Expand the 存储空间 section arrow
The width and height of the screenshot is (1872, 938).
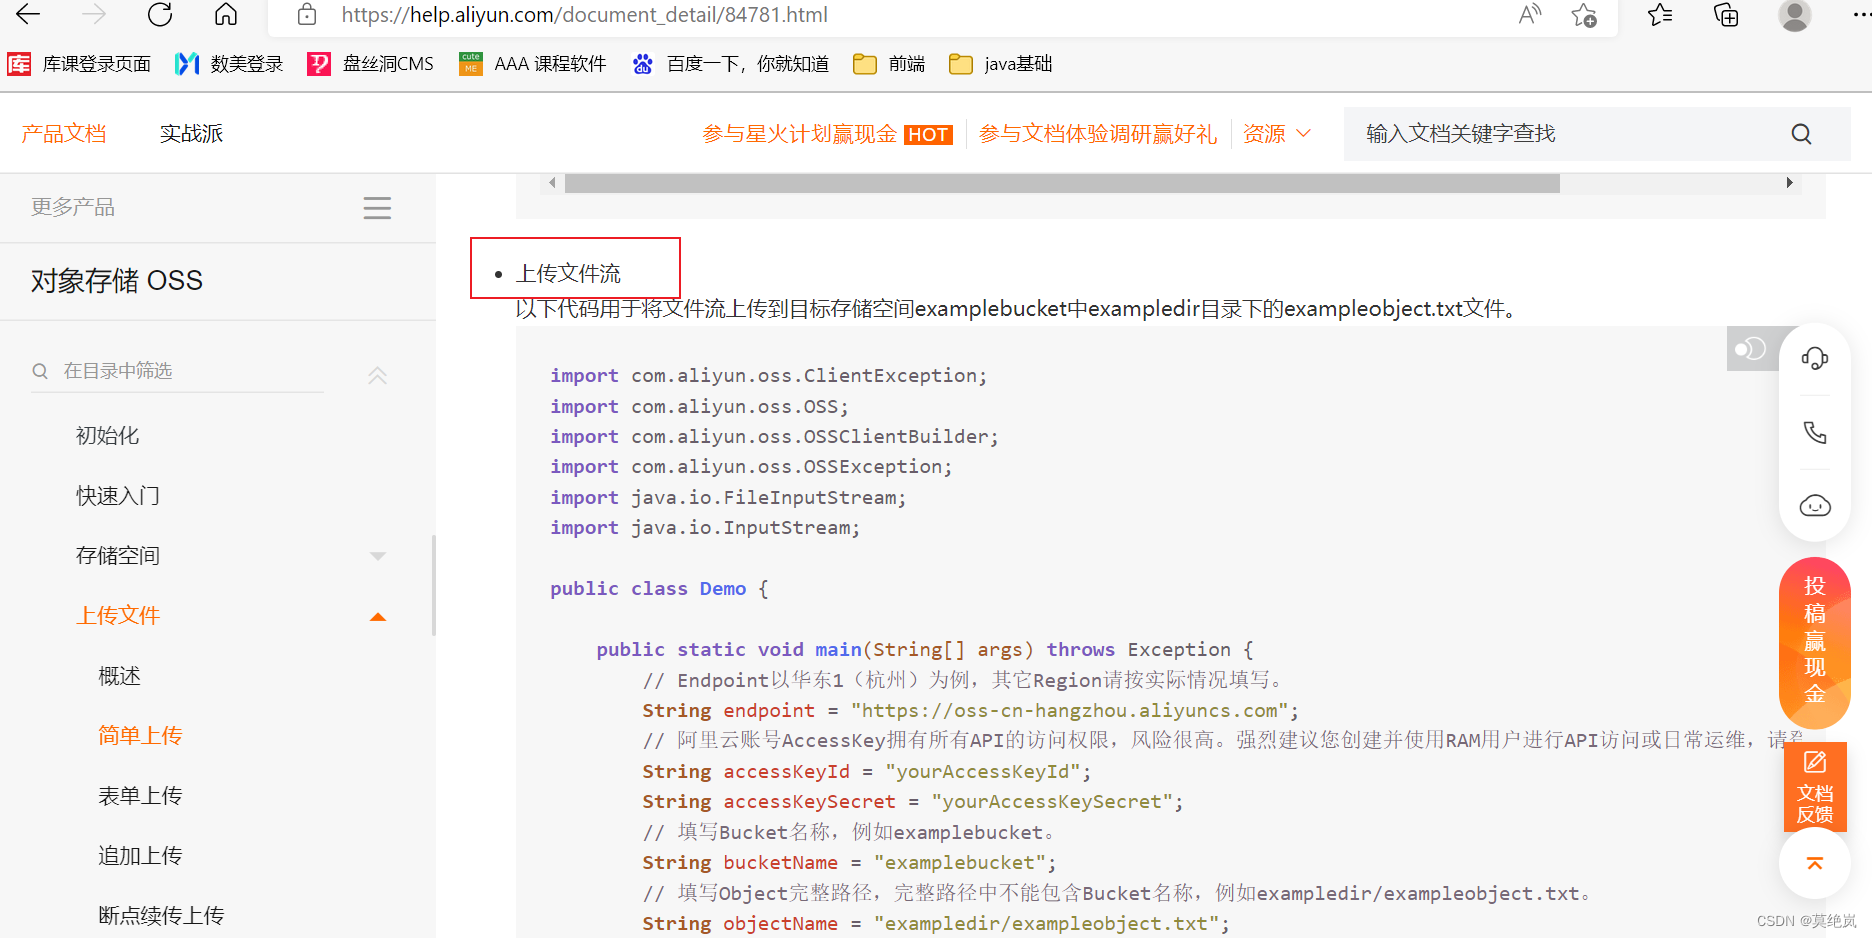(x=377, y=556)
